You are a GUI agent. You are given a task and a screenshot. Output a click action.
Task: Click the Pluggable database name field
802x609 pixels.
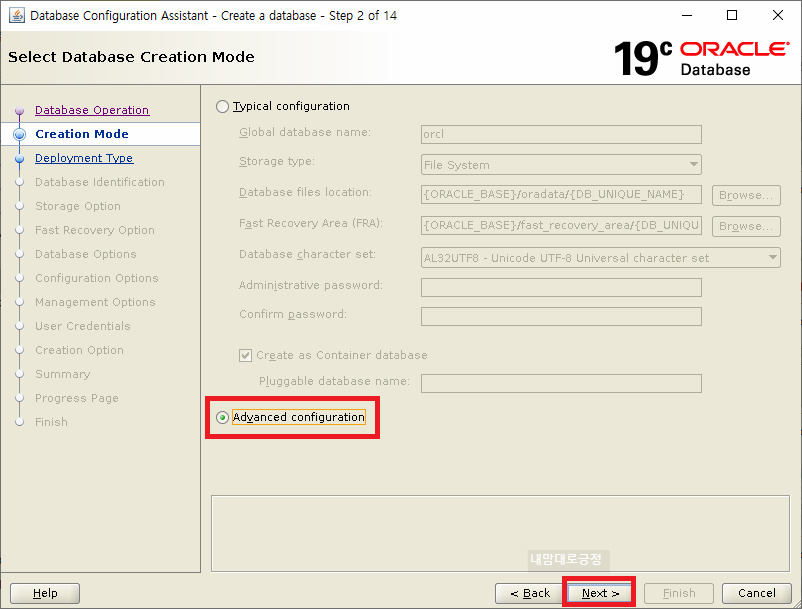coord(561,384)
